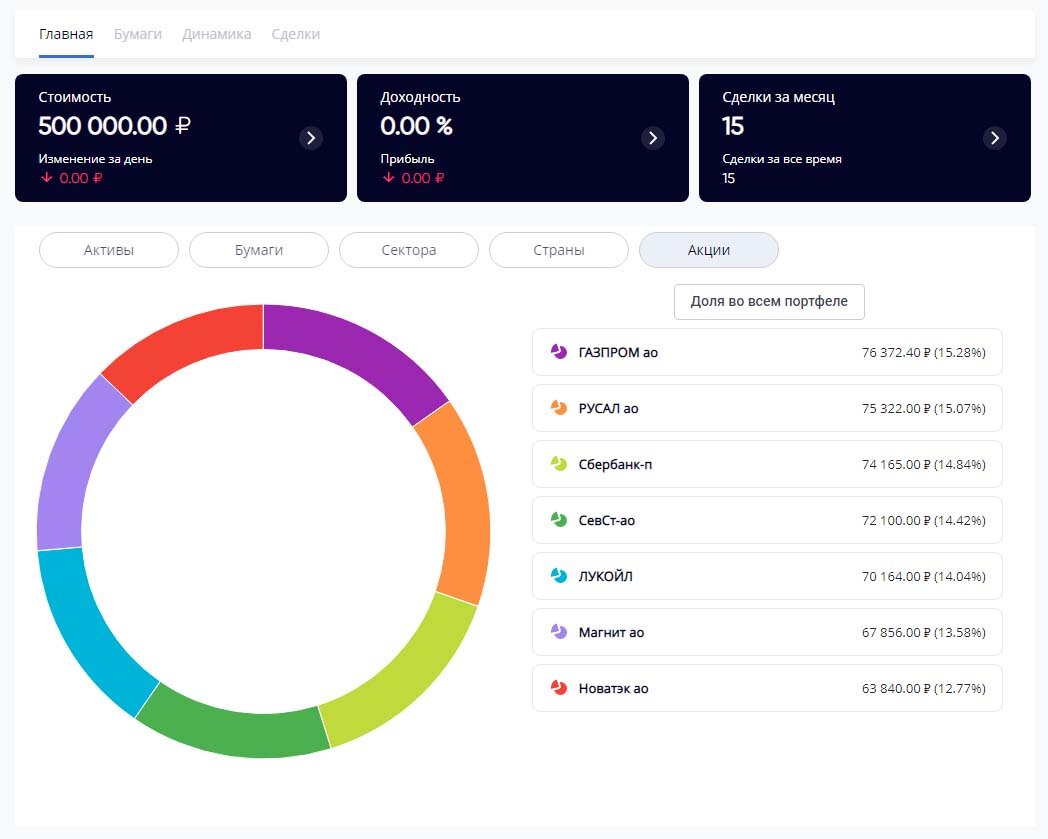This screenshot has height=839, width=1048.
Task: Click the value 70 164.00 ₽ (14.04%)
Action: pyautogui.click(x=923, y=576)
